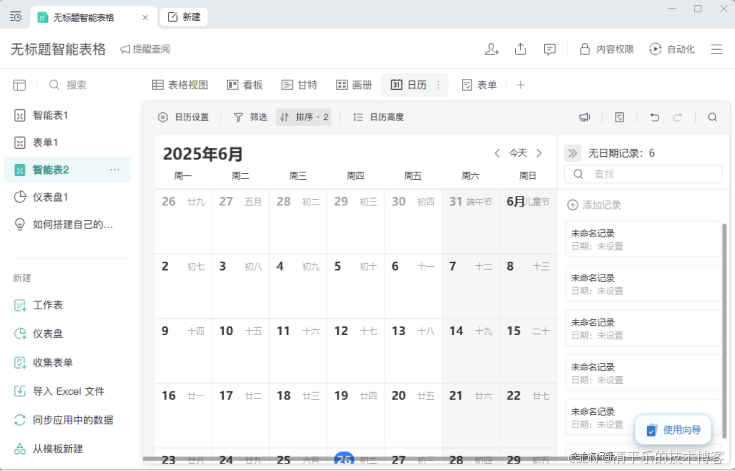Create new 仪表盘 dashboard
Viewport: 735px width, 471px height.
click(38, 334)
